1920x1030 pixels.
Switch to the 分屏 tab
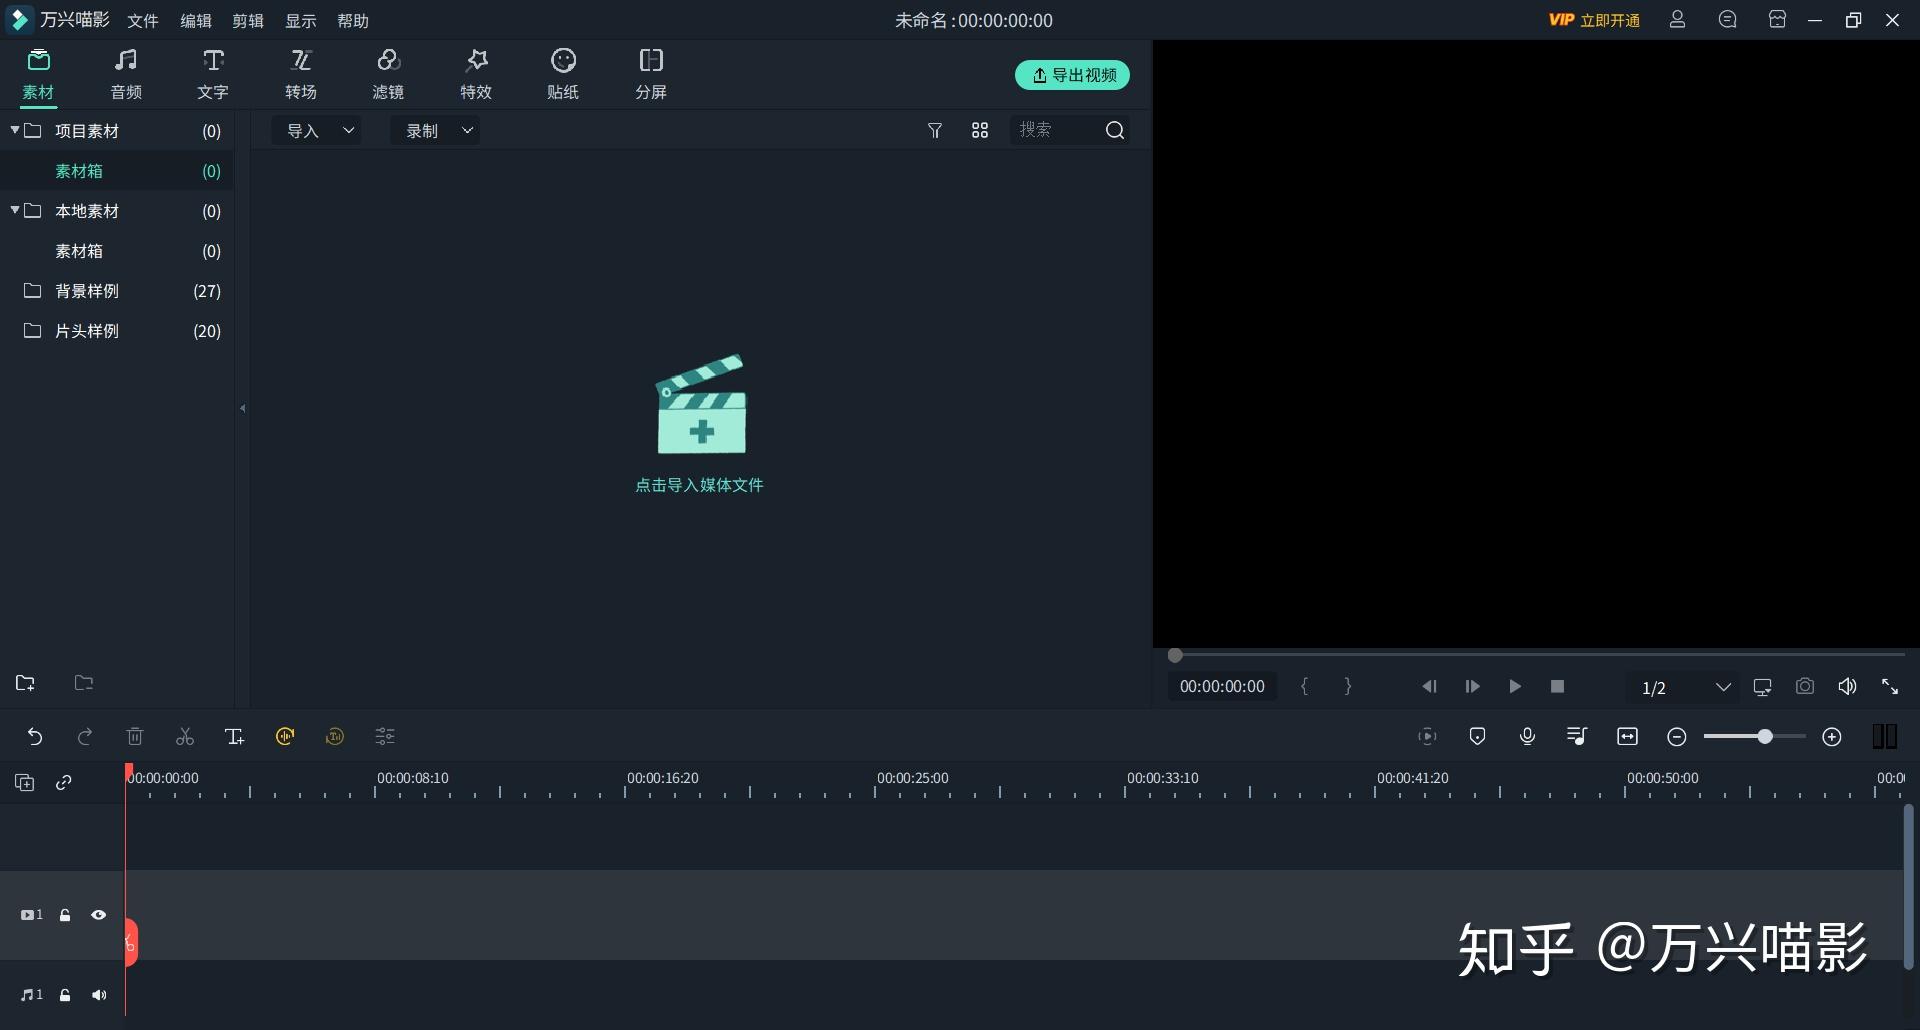(x=651, y=74)
